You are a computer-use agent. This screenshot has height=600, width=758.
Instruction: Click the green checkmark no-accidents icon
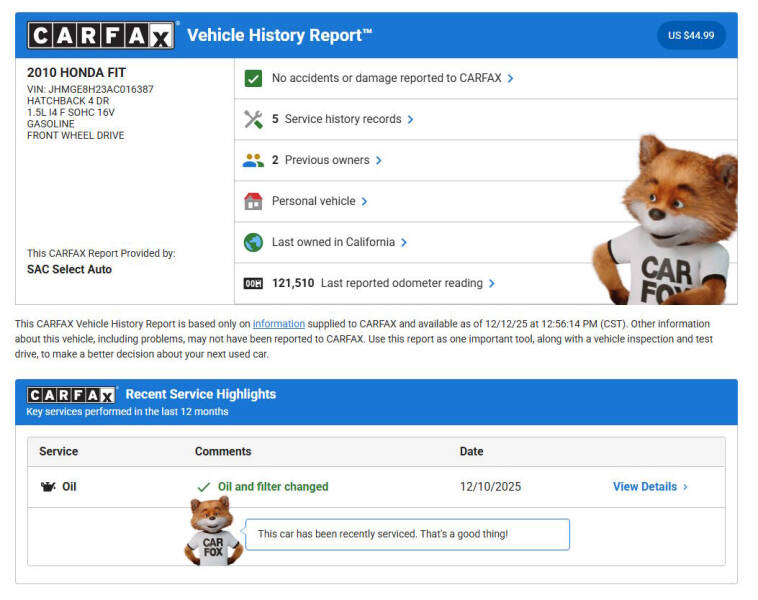[x=253, y=78]
